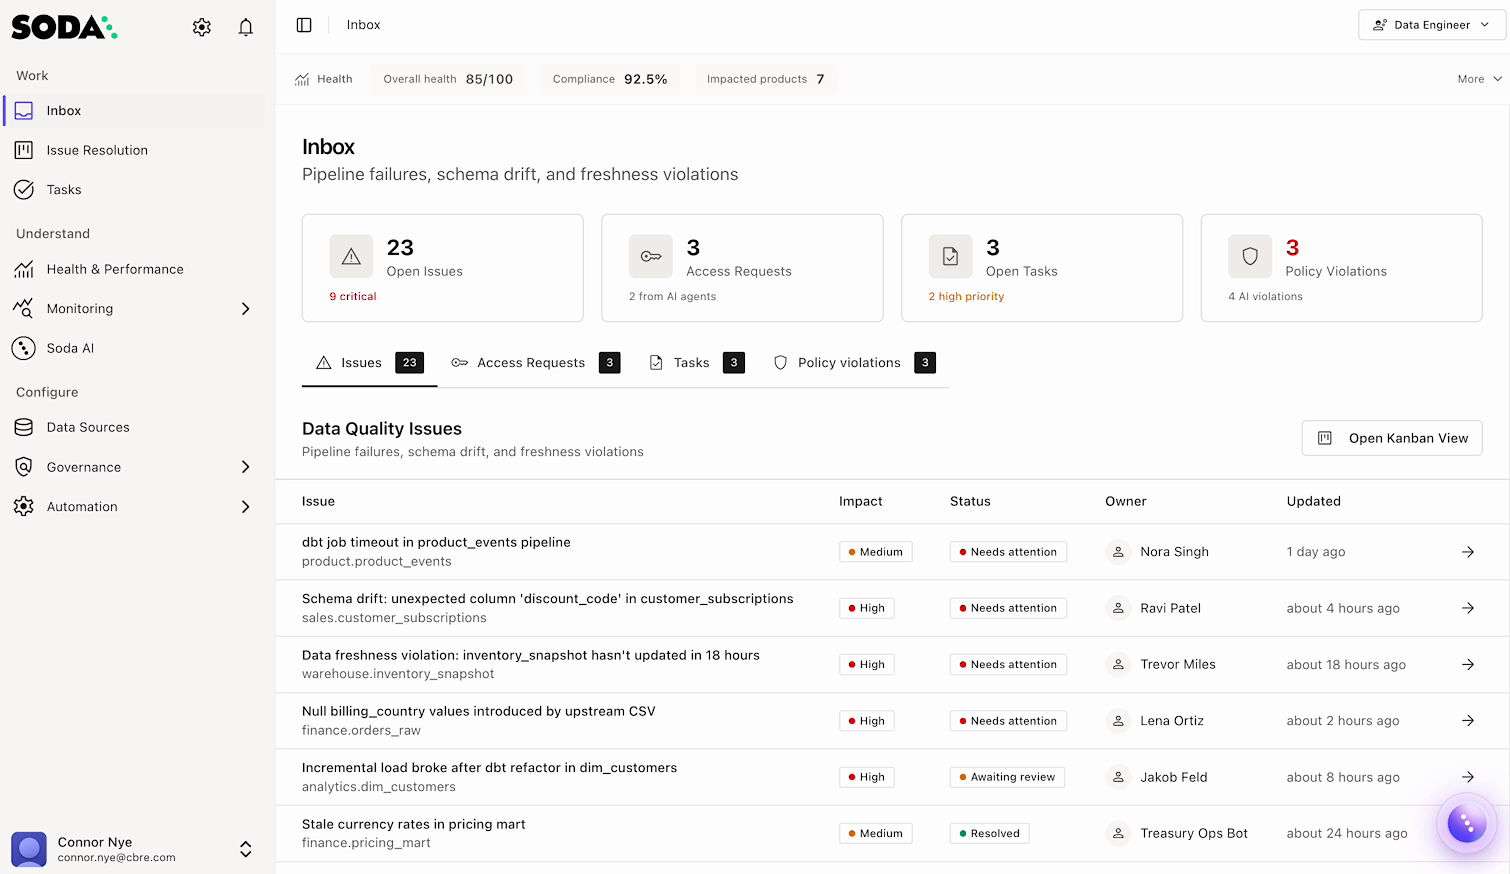The width and height of the screenshot is (1510, 874).
Task: Click Nora Singh owner avatar icon
Action: point(1118,552)
